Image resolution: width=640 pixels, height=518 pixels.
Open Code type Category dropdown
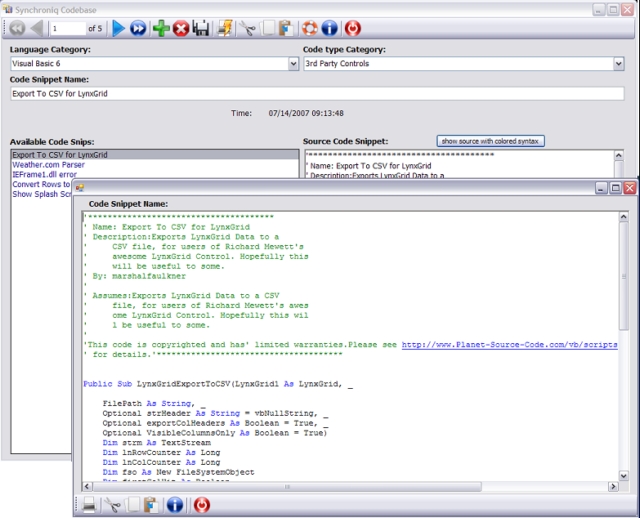tap(619, 64)
